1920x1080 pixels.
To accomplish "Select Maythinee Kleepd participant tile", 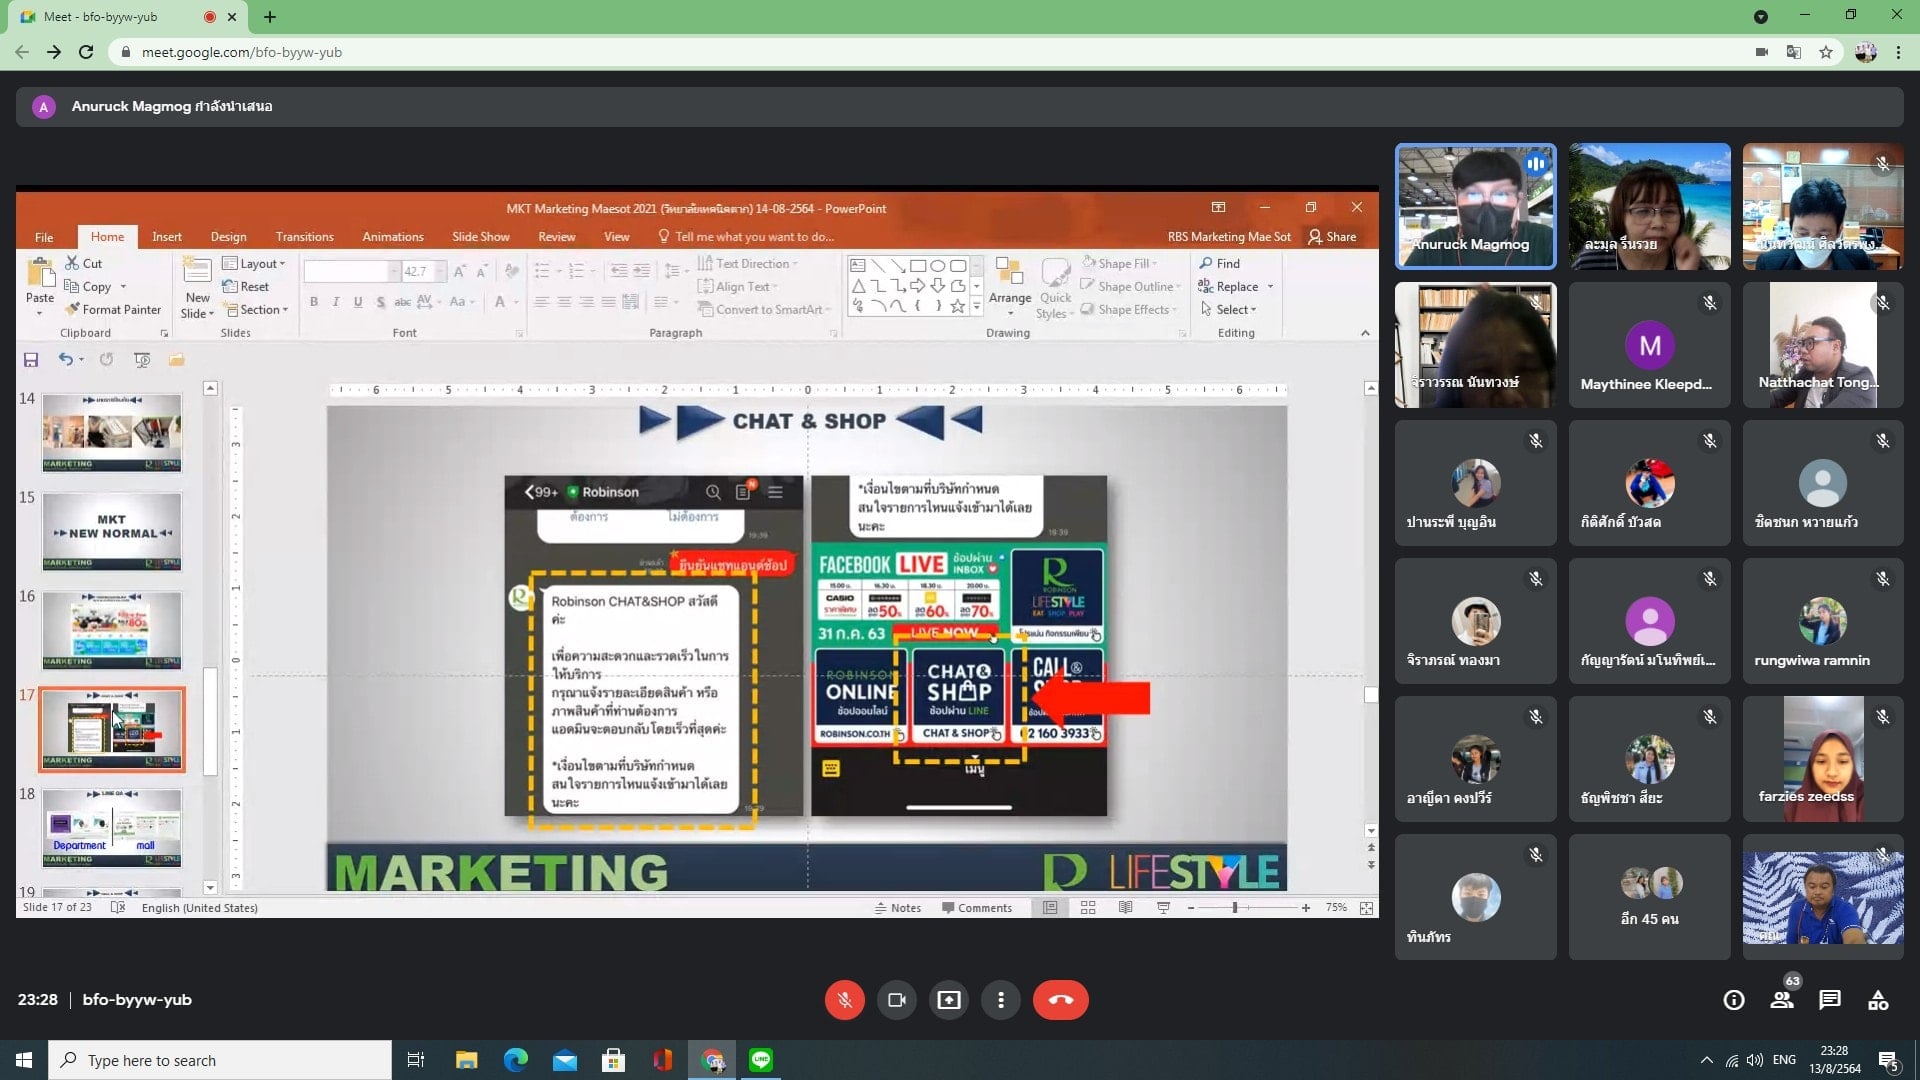I will [x=1649, y=345].
